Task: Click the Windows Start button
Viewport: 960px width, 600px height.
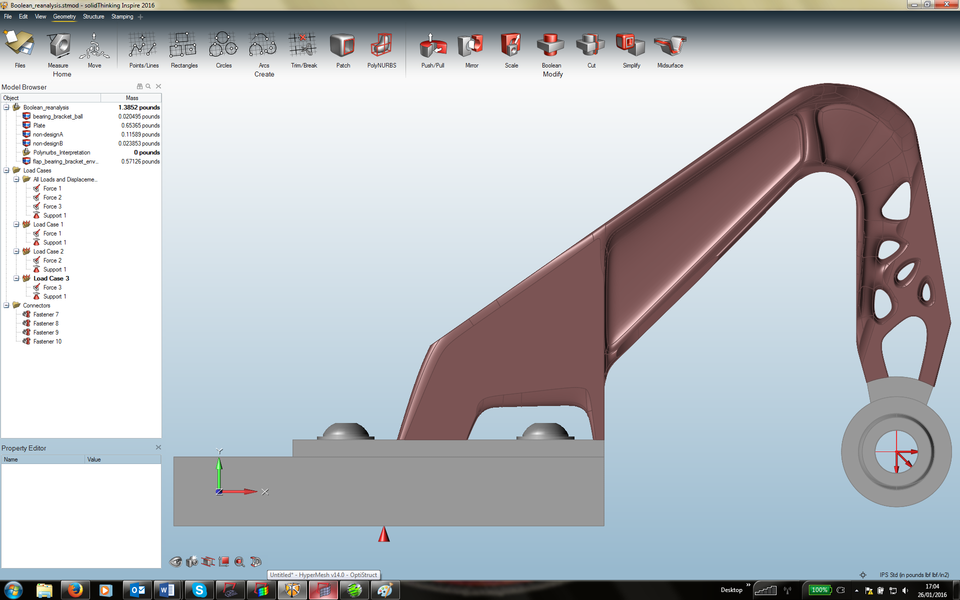Action: pos(12,590)
